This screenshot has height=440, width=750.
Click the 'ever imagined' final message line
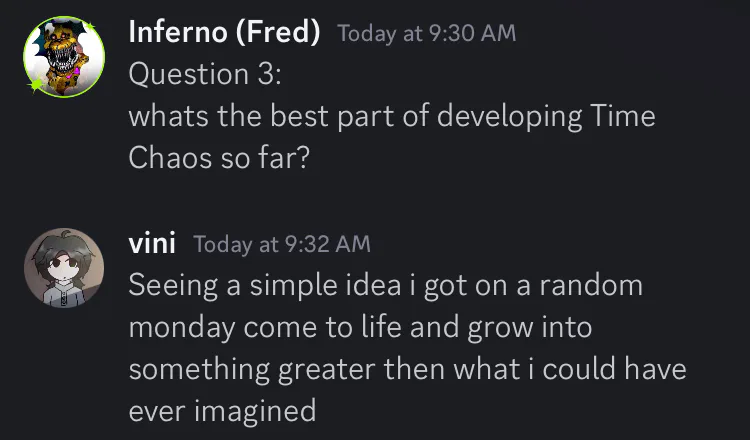pyautogui.click(x=222, y=411)
